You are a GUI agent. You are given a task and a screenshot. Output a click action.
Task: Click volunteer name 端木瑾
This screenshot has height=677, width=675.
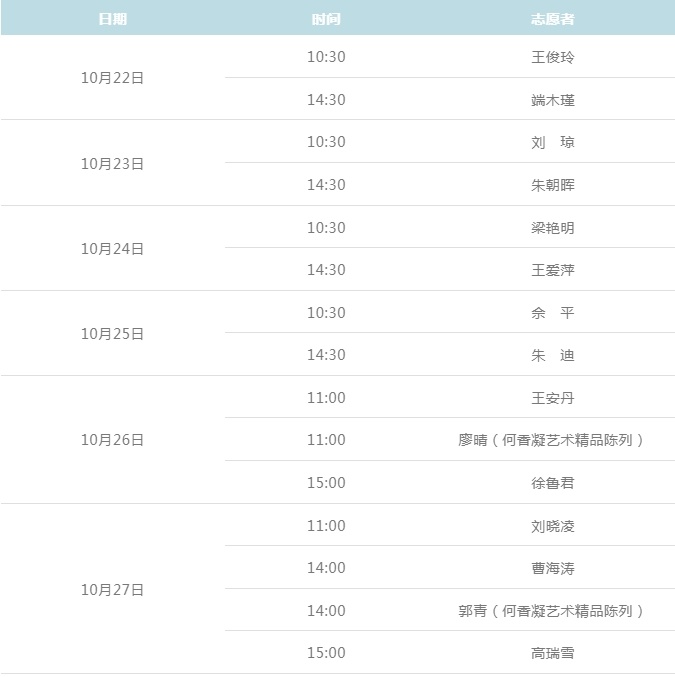tap(552, 100)
